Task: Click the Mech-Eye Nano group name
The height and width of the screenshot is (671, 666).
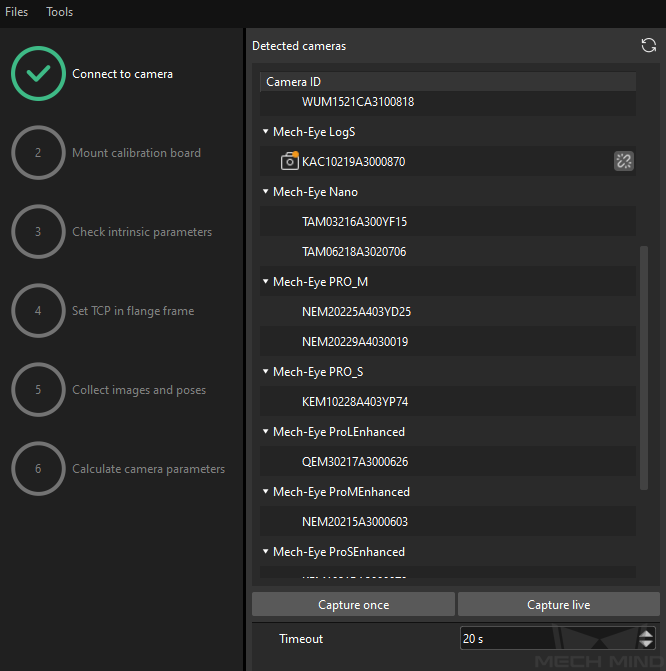Action: (315, 192)
